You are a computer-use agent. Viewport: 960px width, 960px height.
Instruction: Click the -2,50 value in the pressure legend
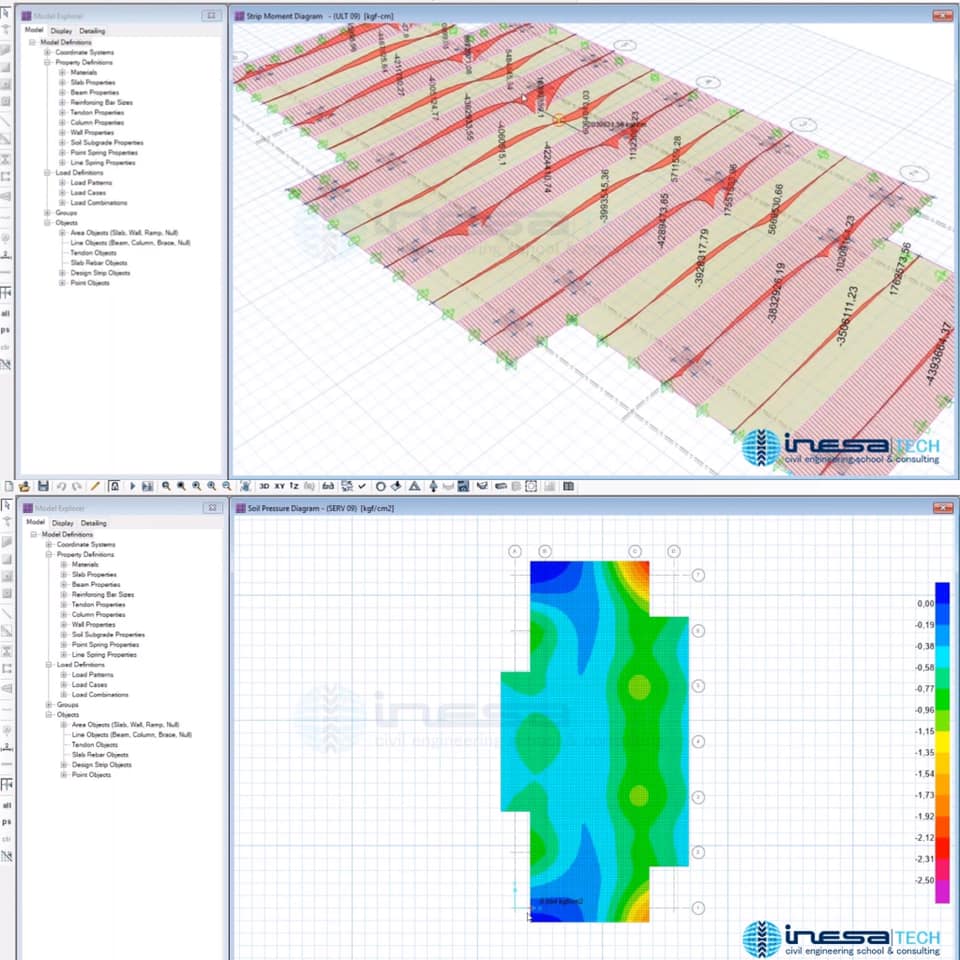point(924,880)
